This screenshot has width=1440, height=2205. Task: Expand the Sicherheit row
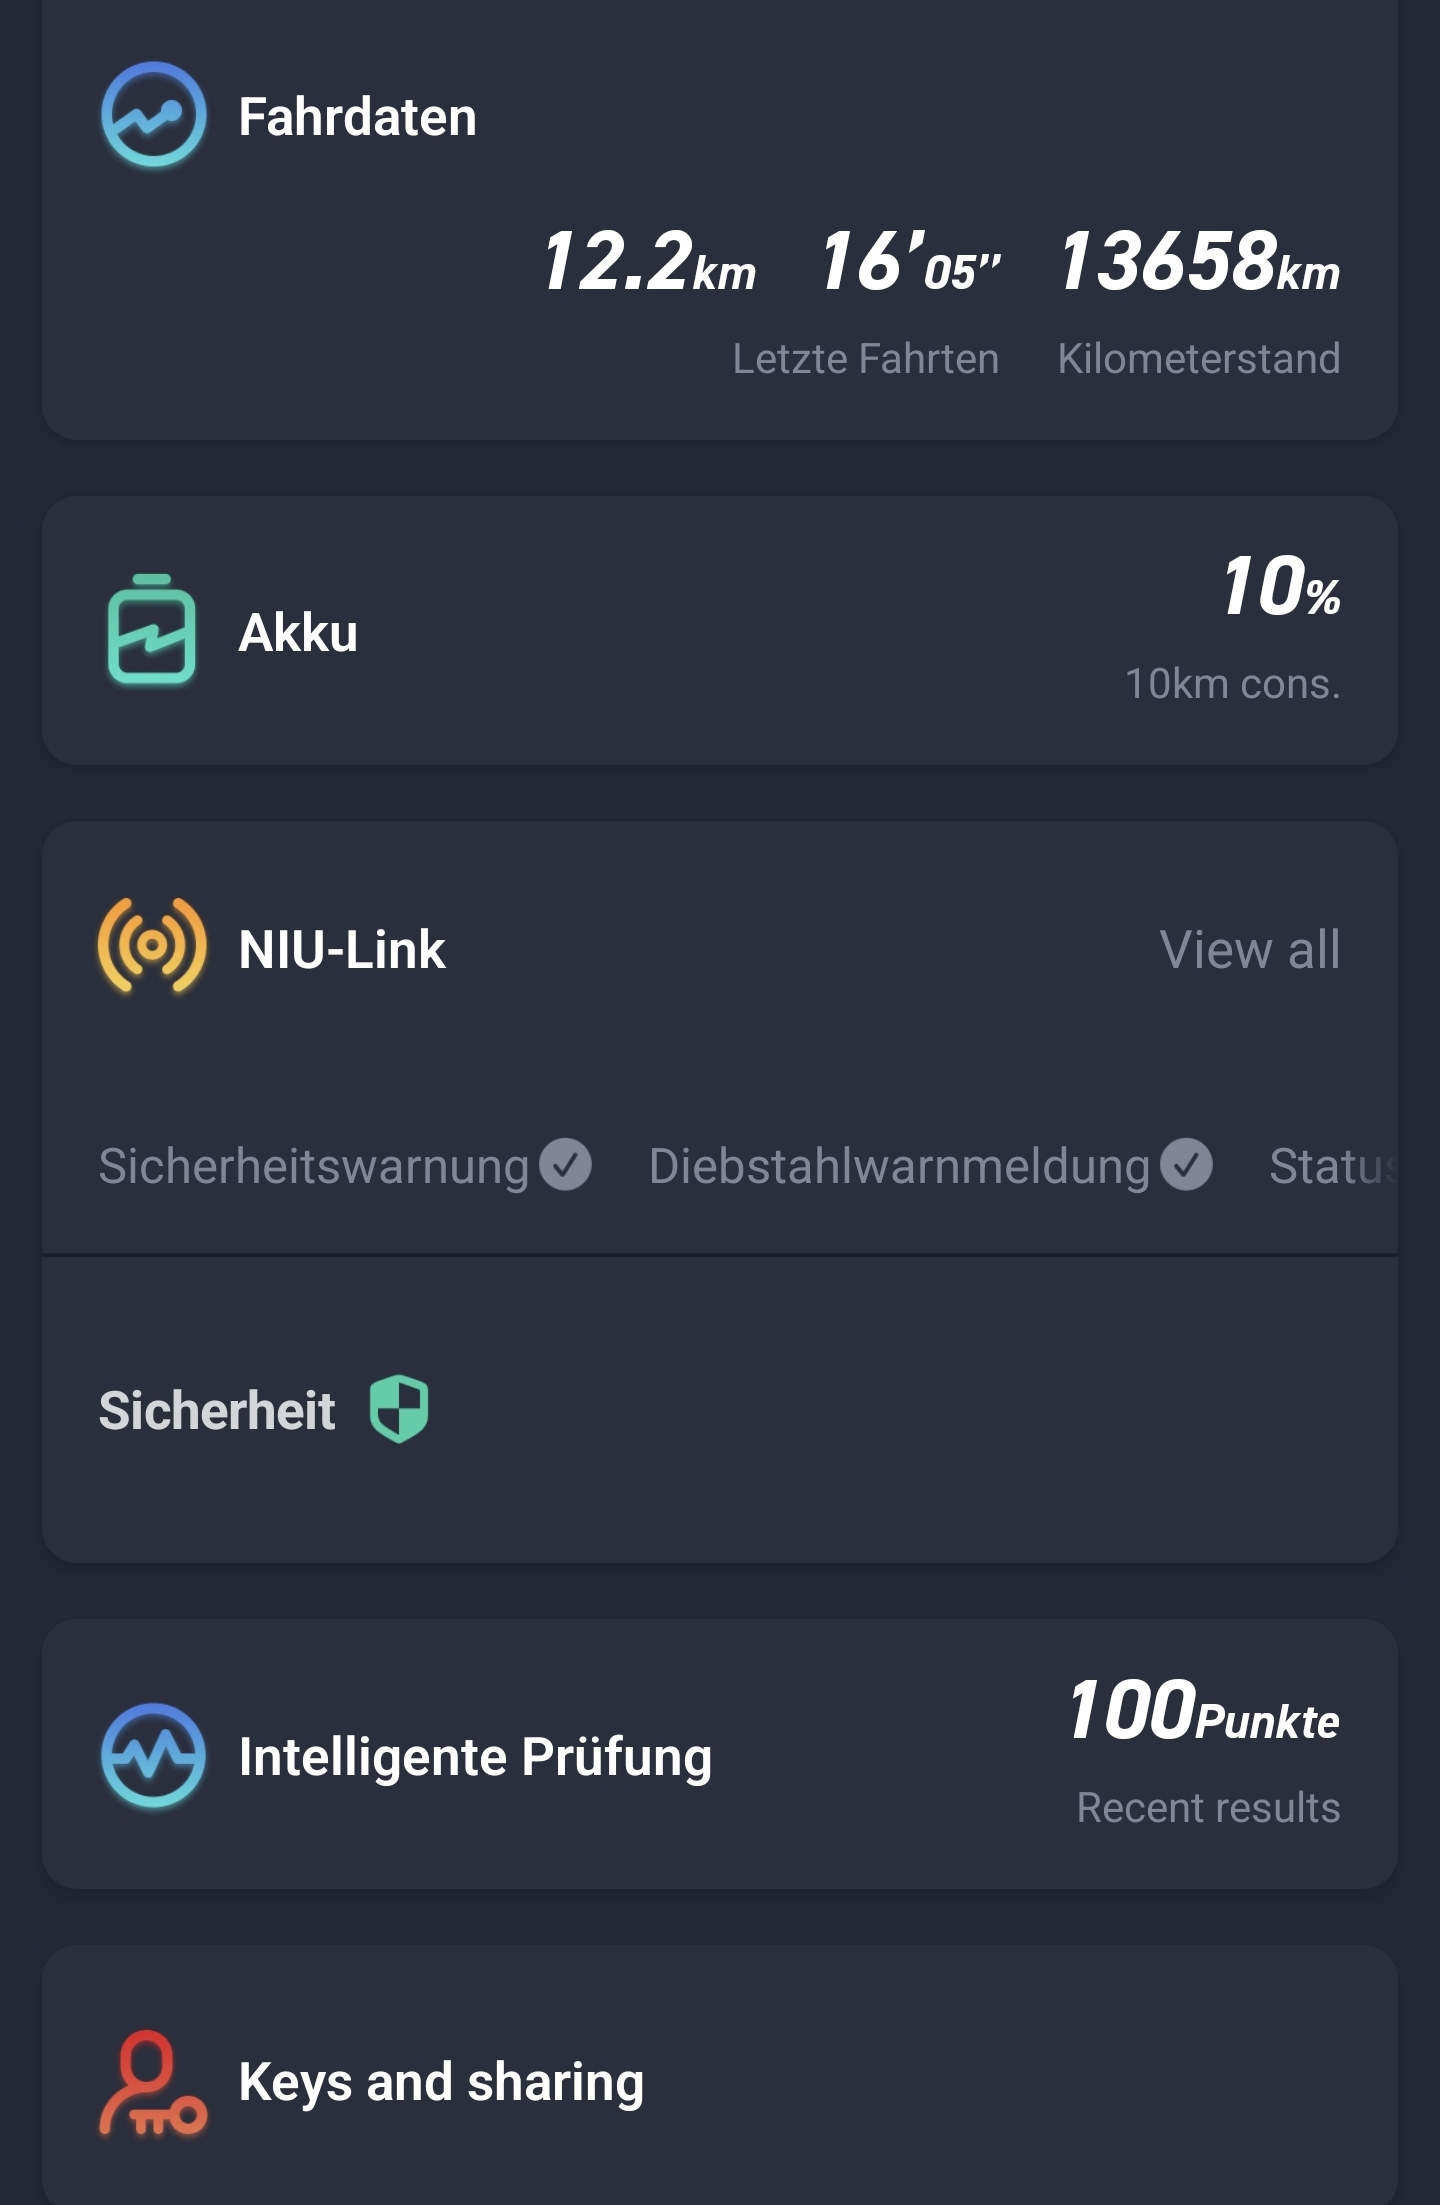217,1410
